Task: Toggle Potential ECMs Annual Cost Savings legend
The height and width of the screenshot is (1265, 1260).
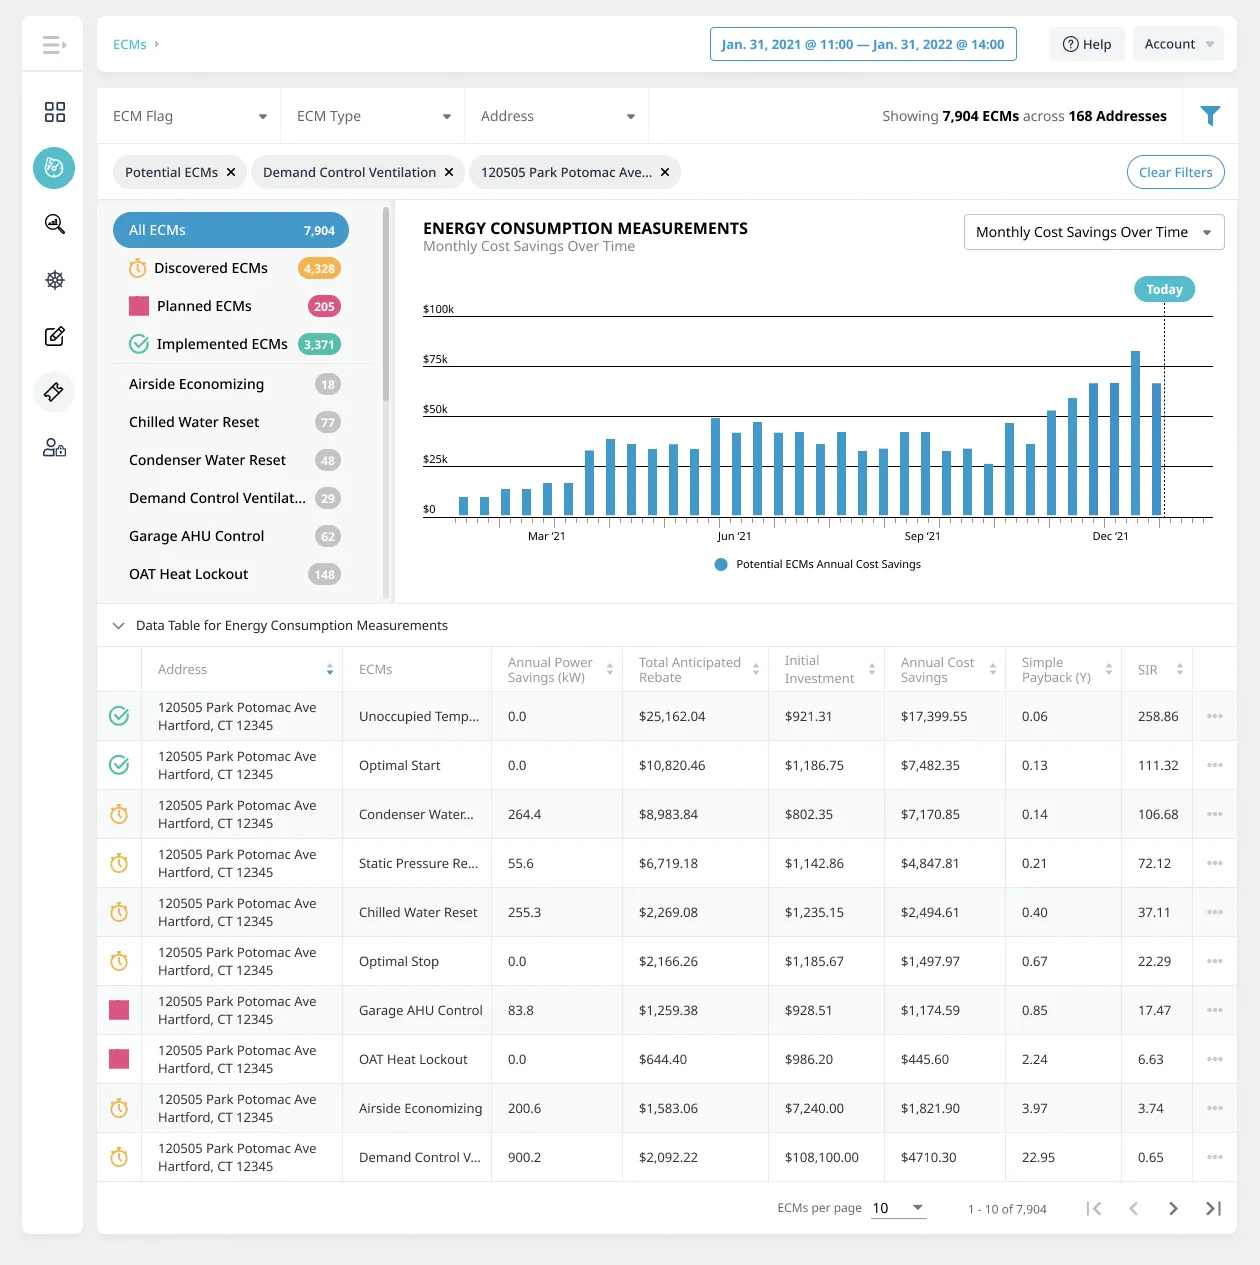Action: point(818,564)
